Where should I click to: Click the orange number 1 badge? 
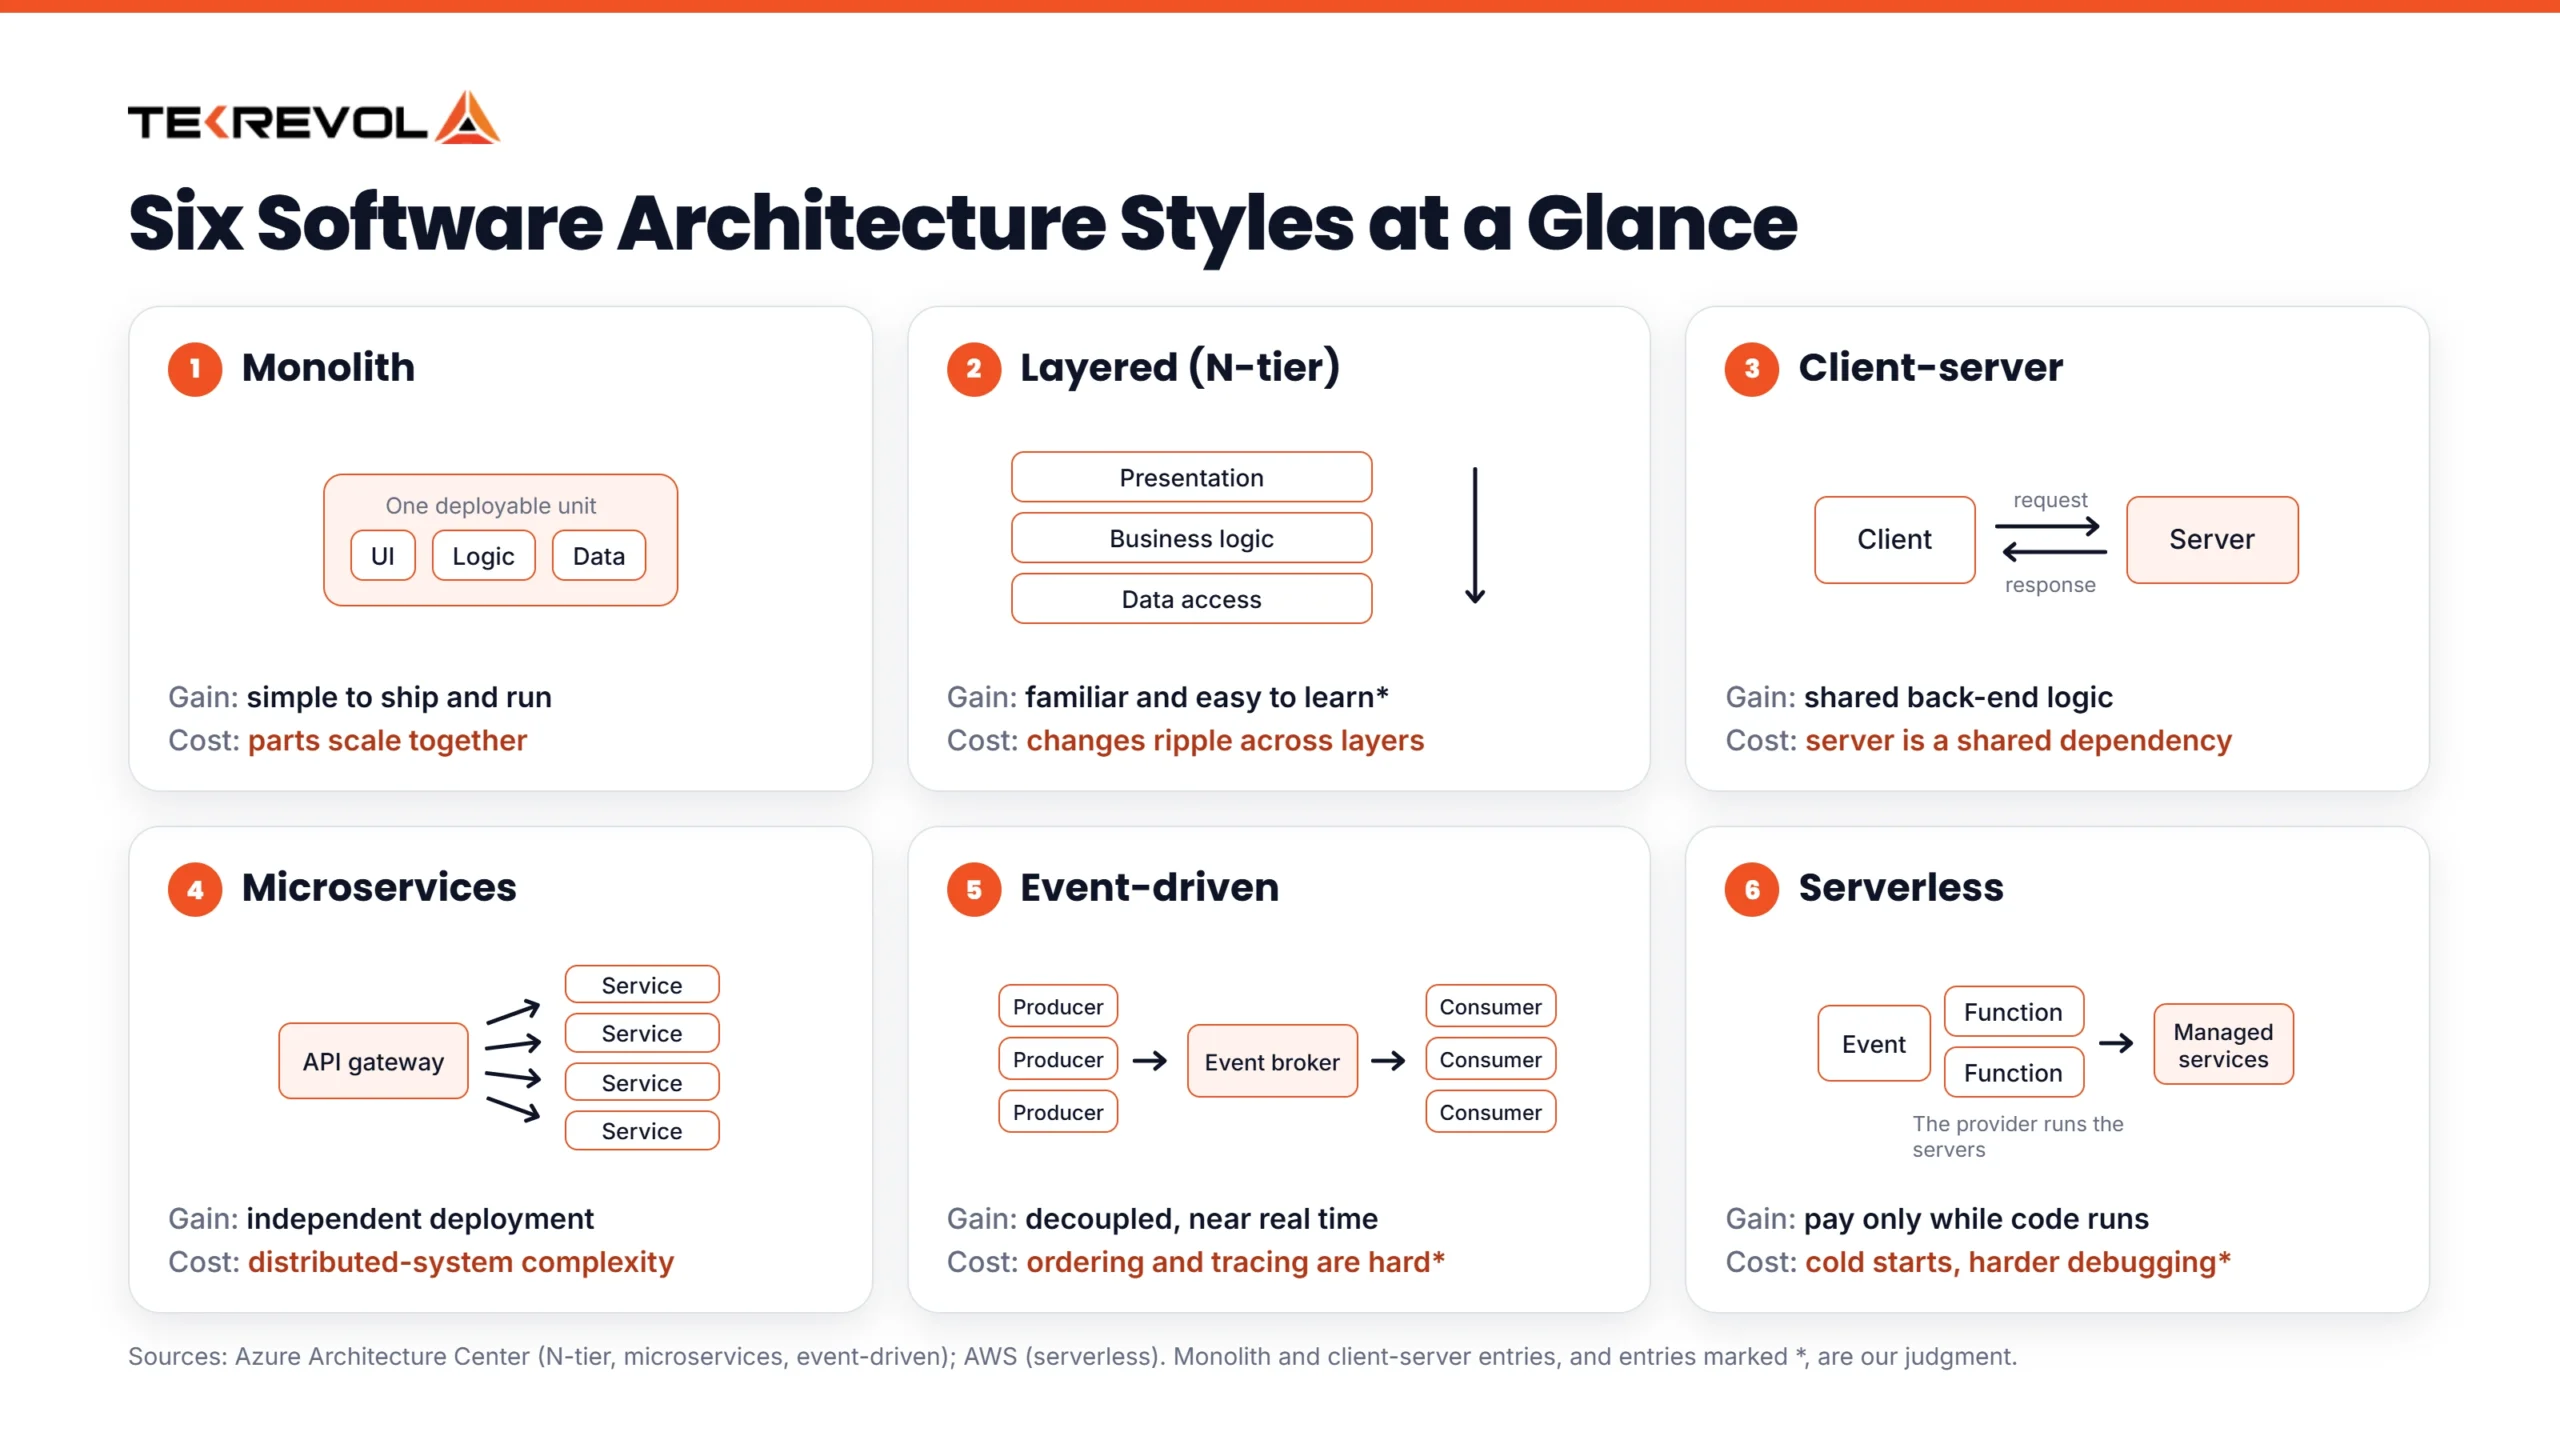195,369
